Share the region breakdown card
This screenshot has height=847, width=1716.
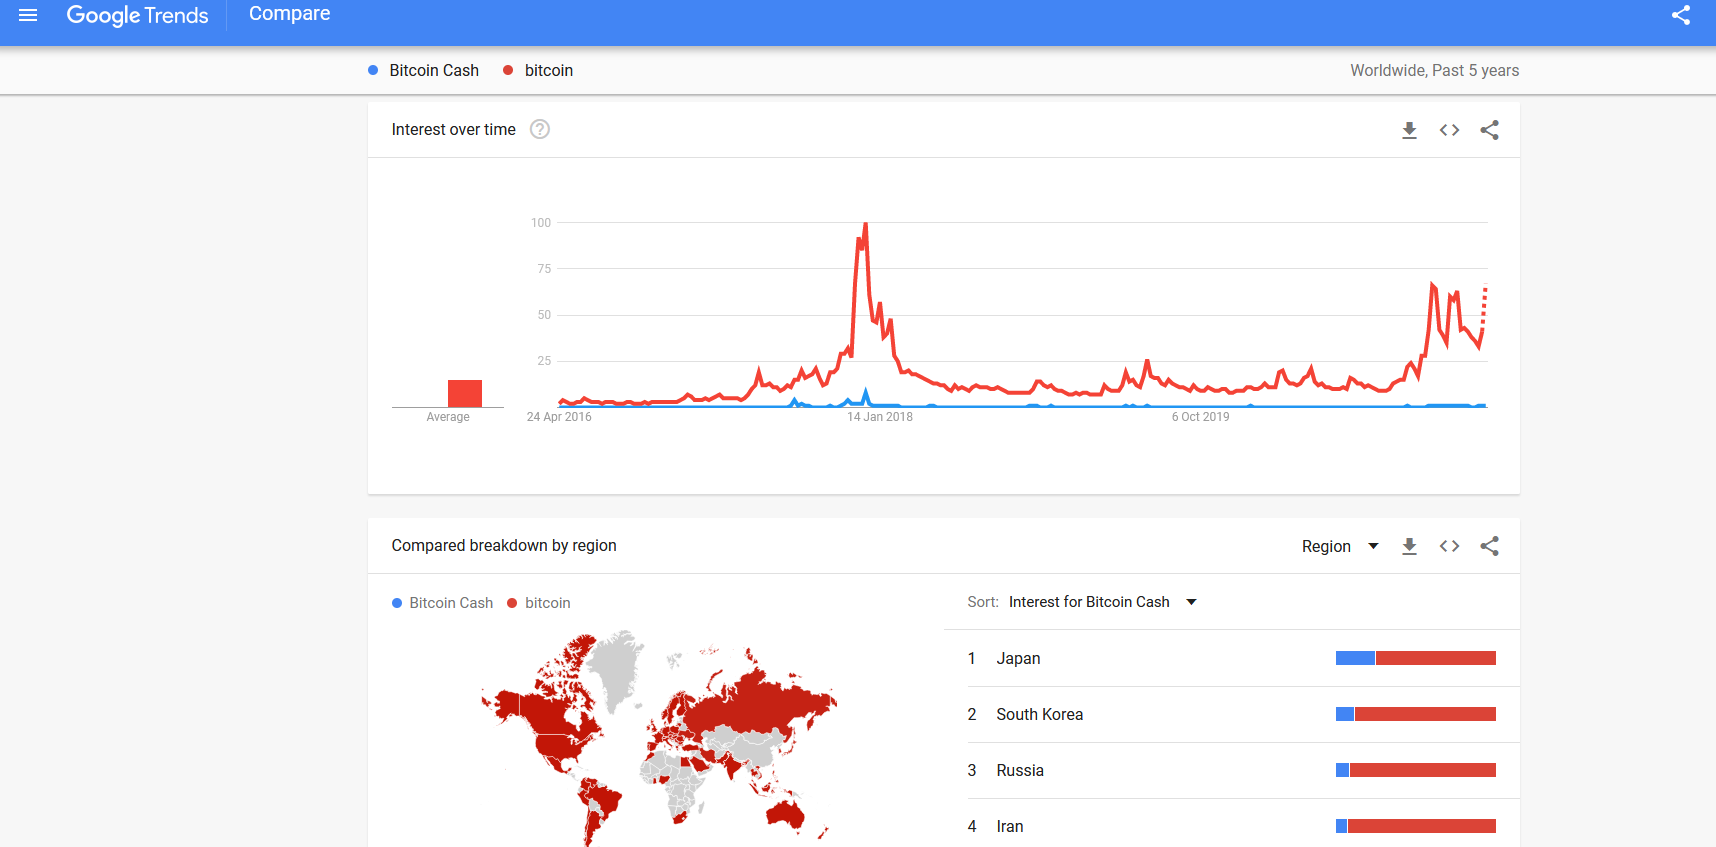(x=1489, y=546)
